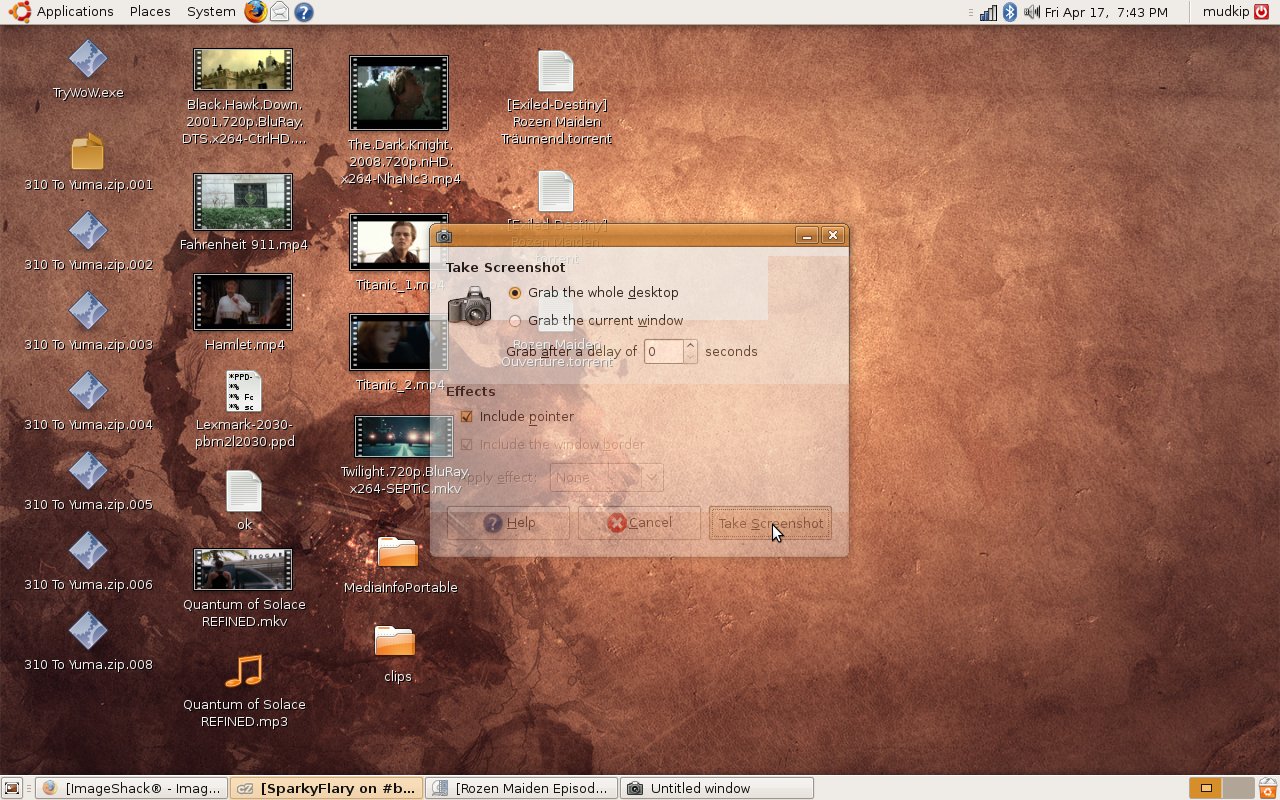
Task: Open the volume speaker icon
Action: [x=1031, y=12]
